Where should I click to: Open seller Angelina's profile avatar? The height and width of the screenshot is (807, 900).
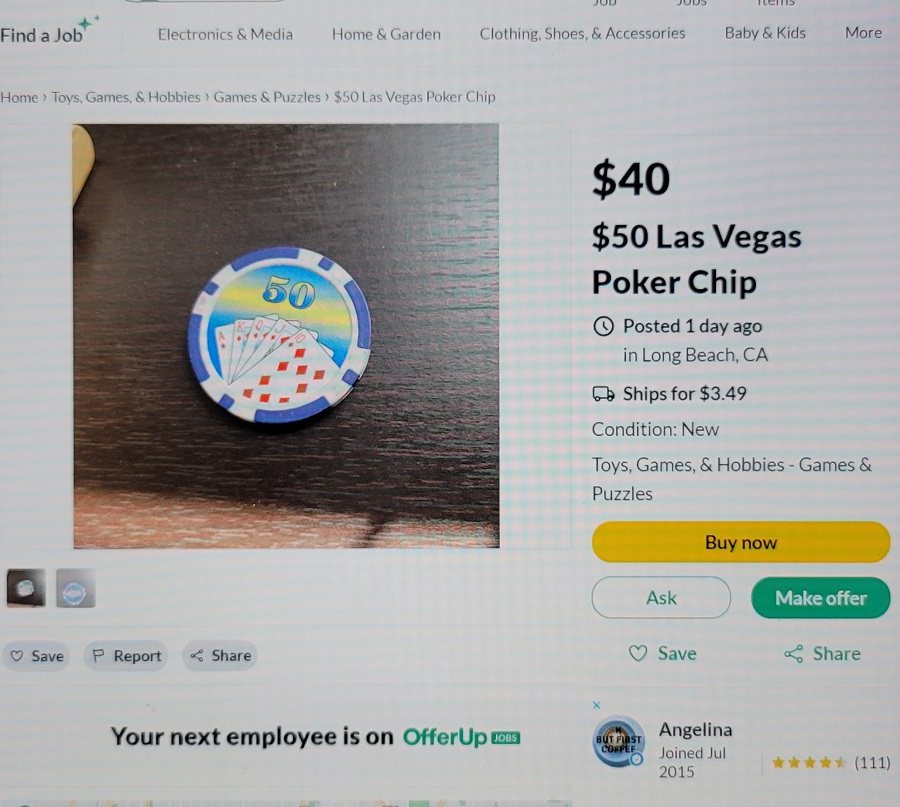click(618, 742)
